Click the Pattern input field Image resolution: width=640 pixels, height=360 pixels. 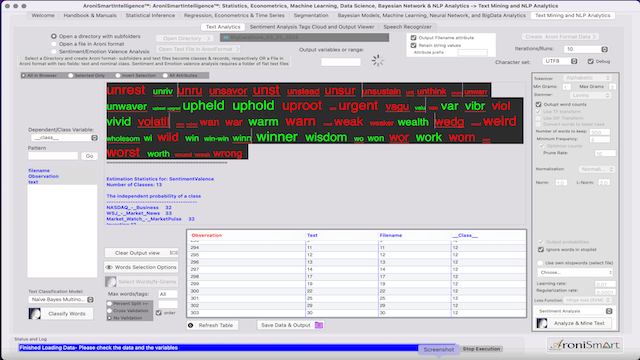[x=53, y=156]
